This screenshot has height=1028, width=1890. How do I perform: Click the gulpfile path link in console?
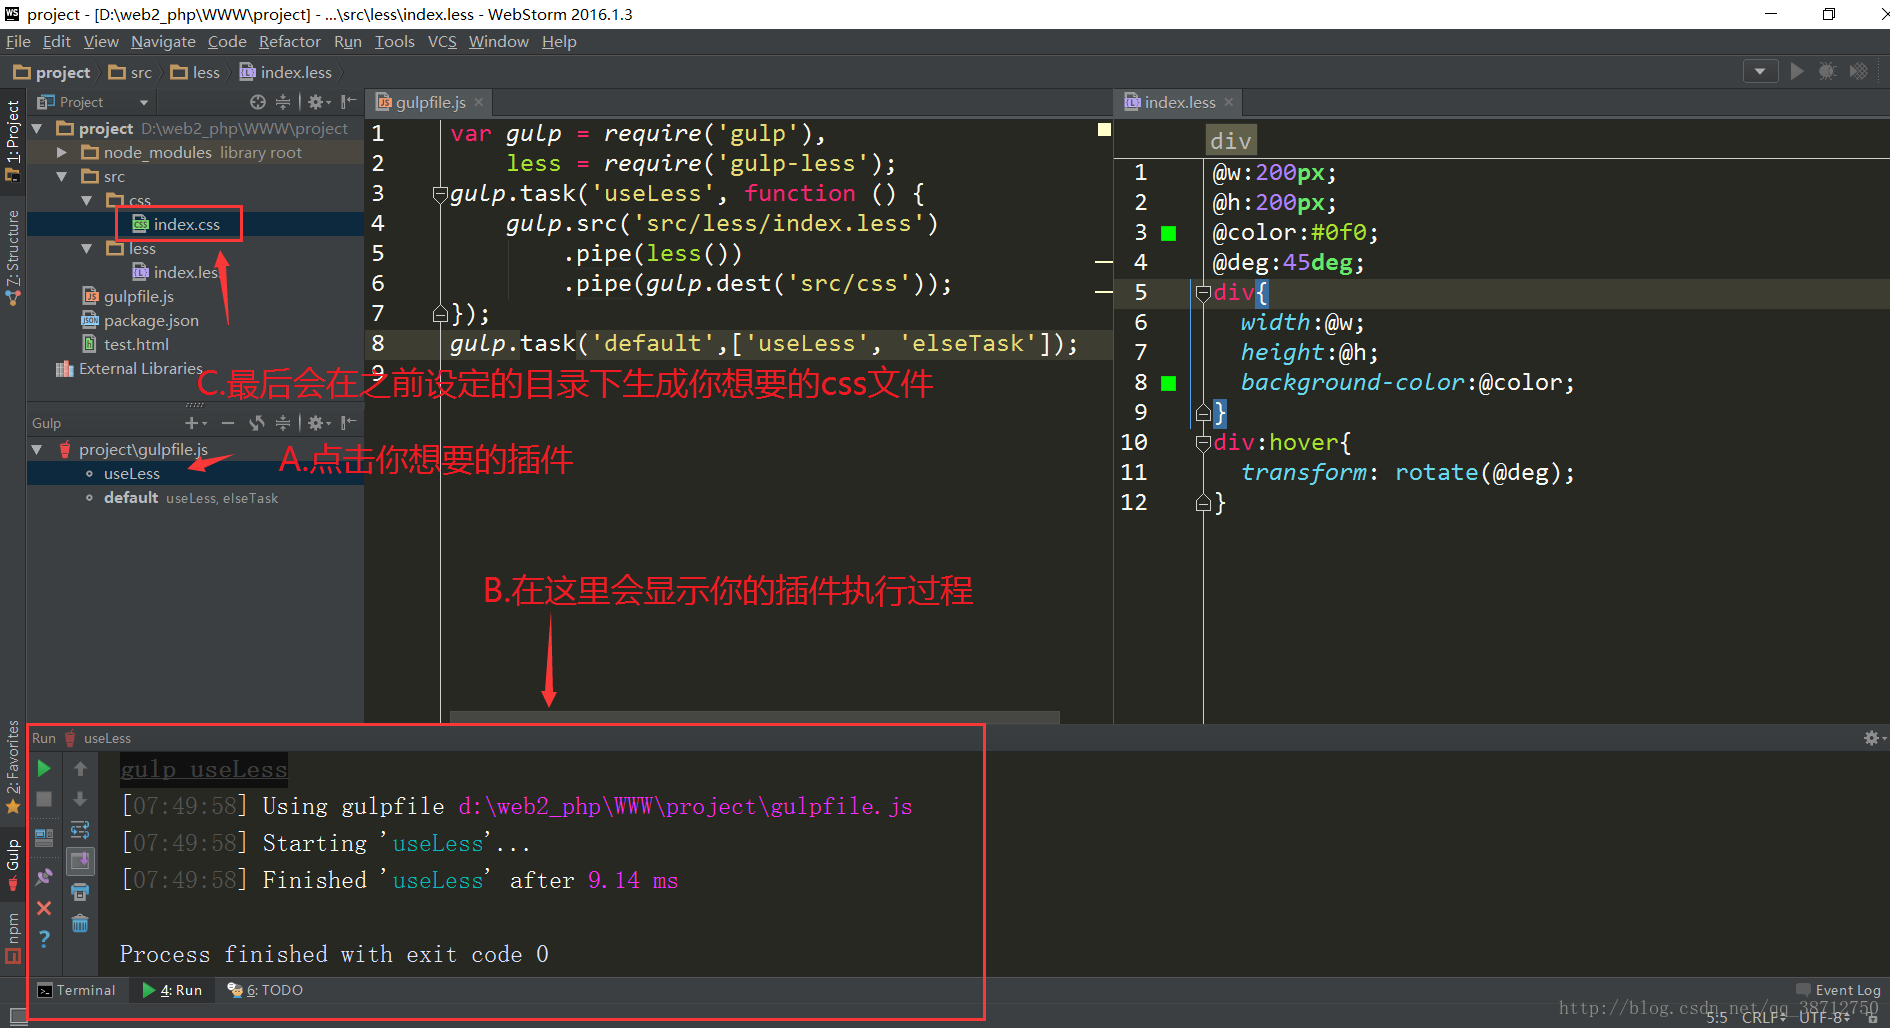[x=685, y=806]
